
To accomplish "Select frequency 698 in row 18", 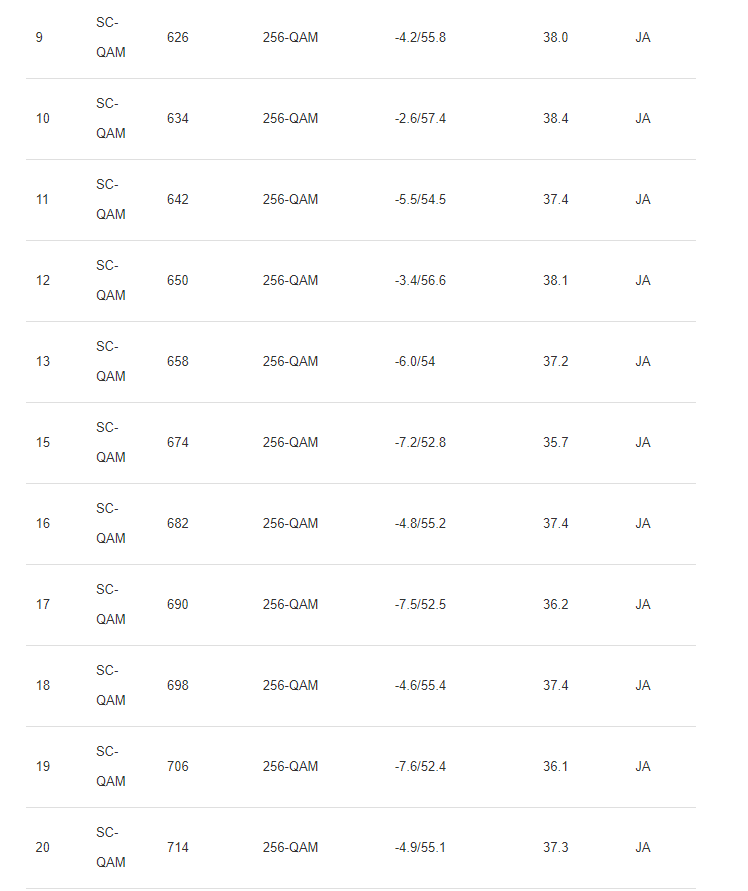I will (x=178, y=685).
